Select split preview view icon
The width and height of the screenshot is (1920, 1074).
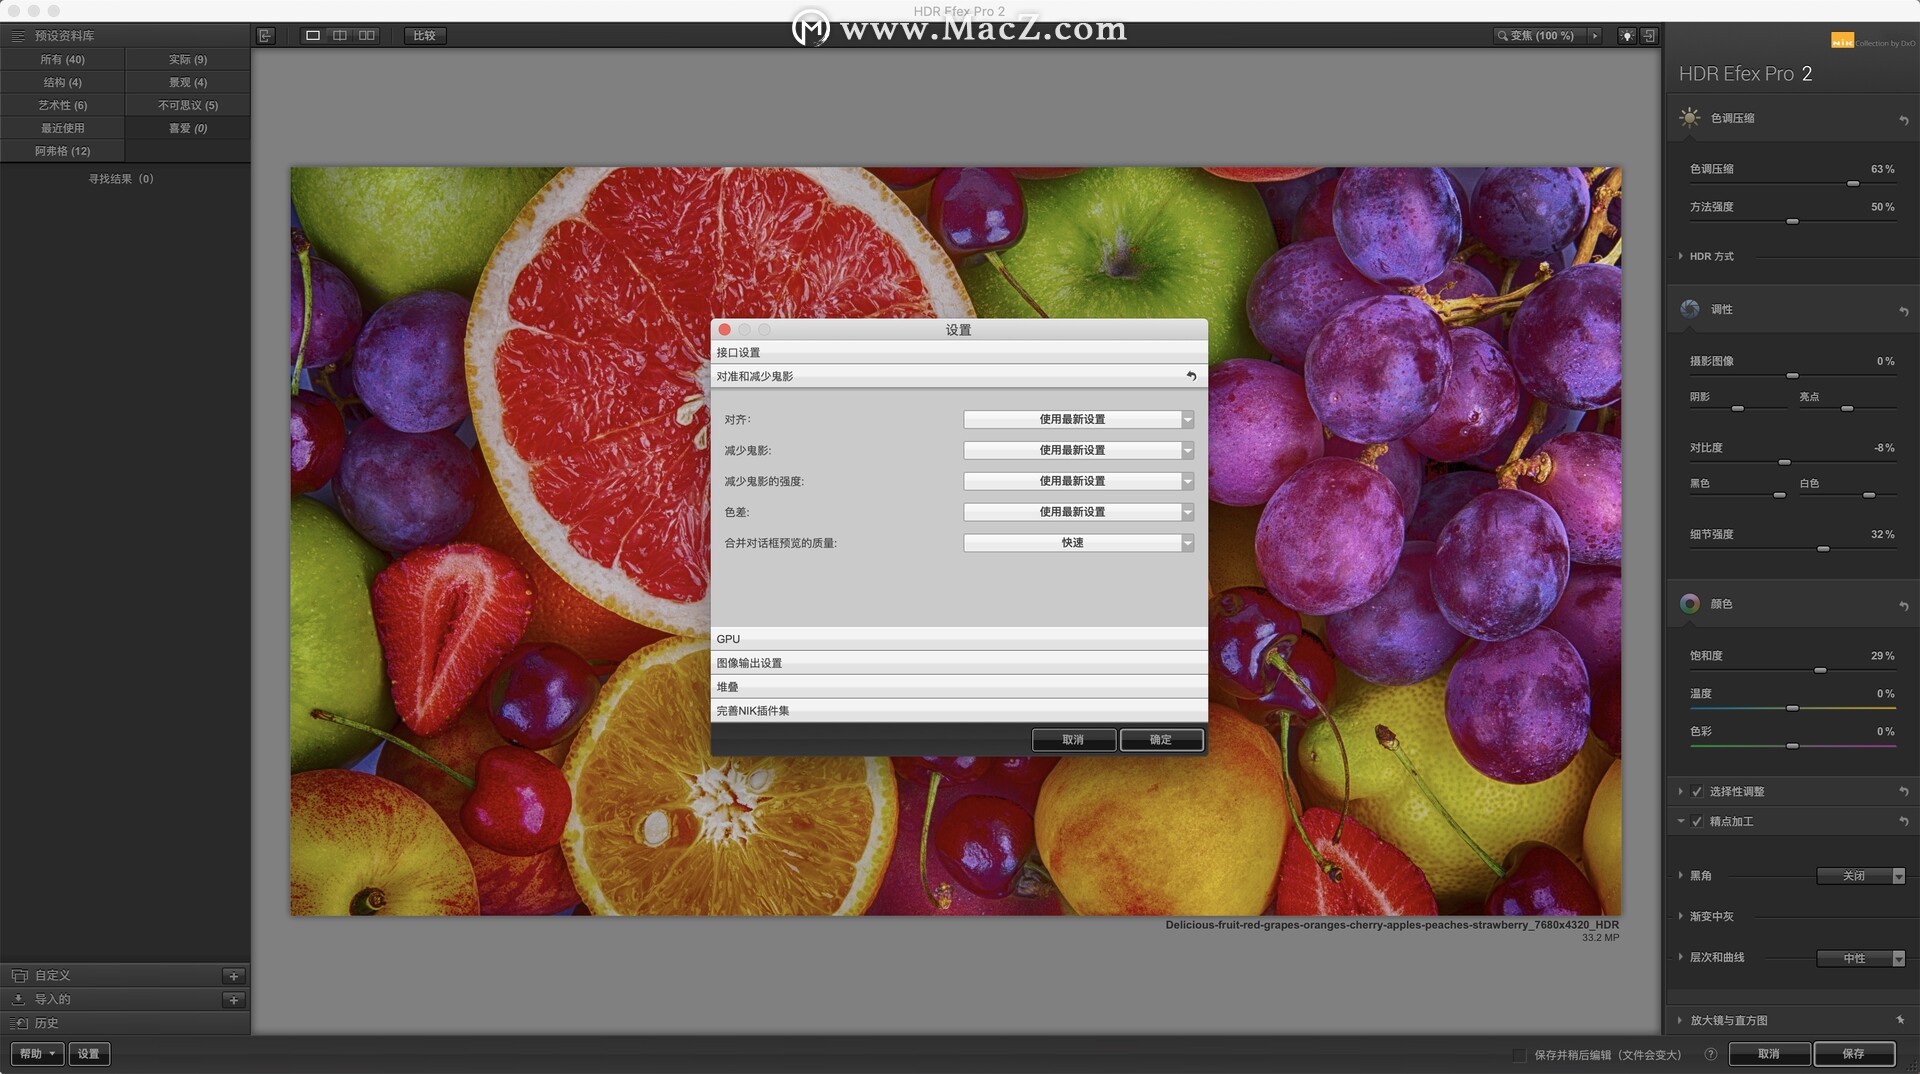[x=340, y=35]
